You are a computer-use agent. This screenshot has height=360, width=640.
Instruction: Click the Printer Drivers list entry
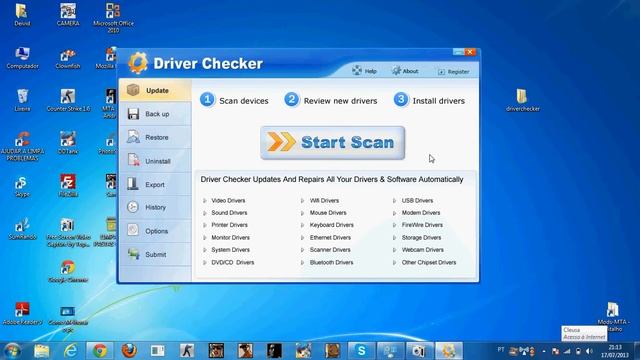(225, 225)
